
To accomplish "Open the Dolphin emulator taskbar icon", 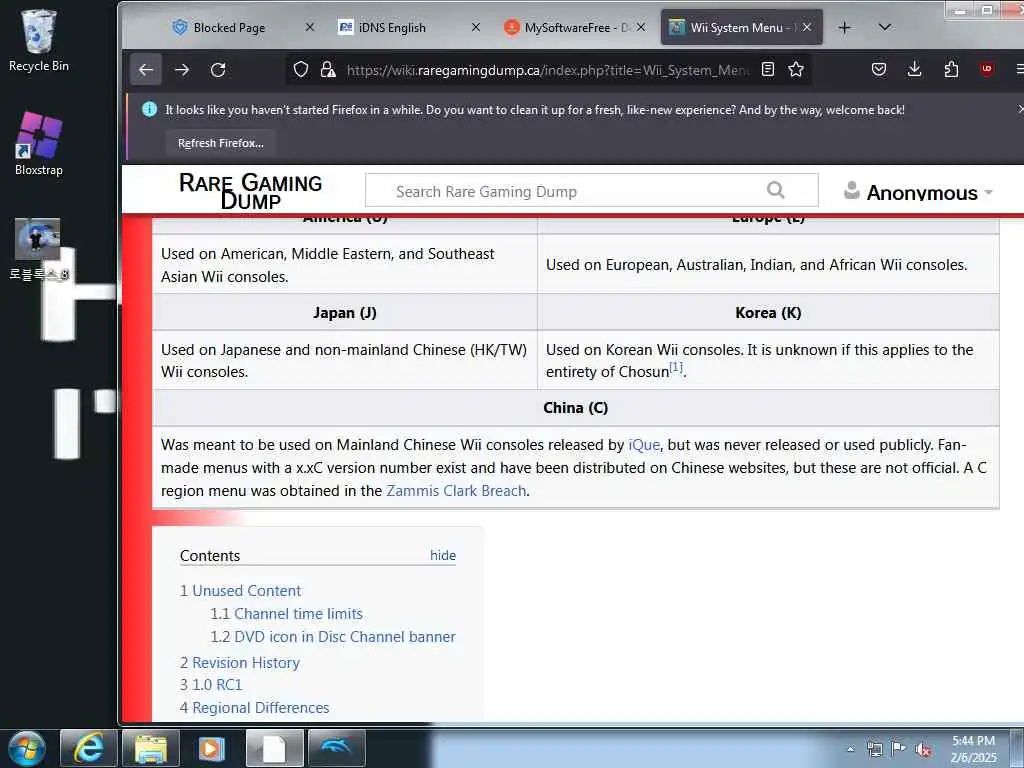I will click(336, 748).
